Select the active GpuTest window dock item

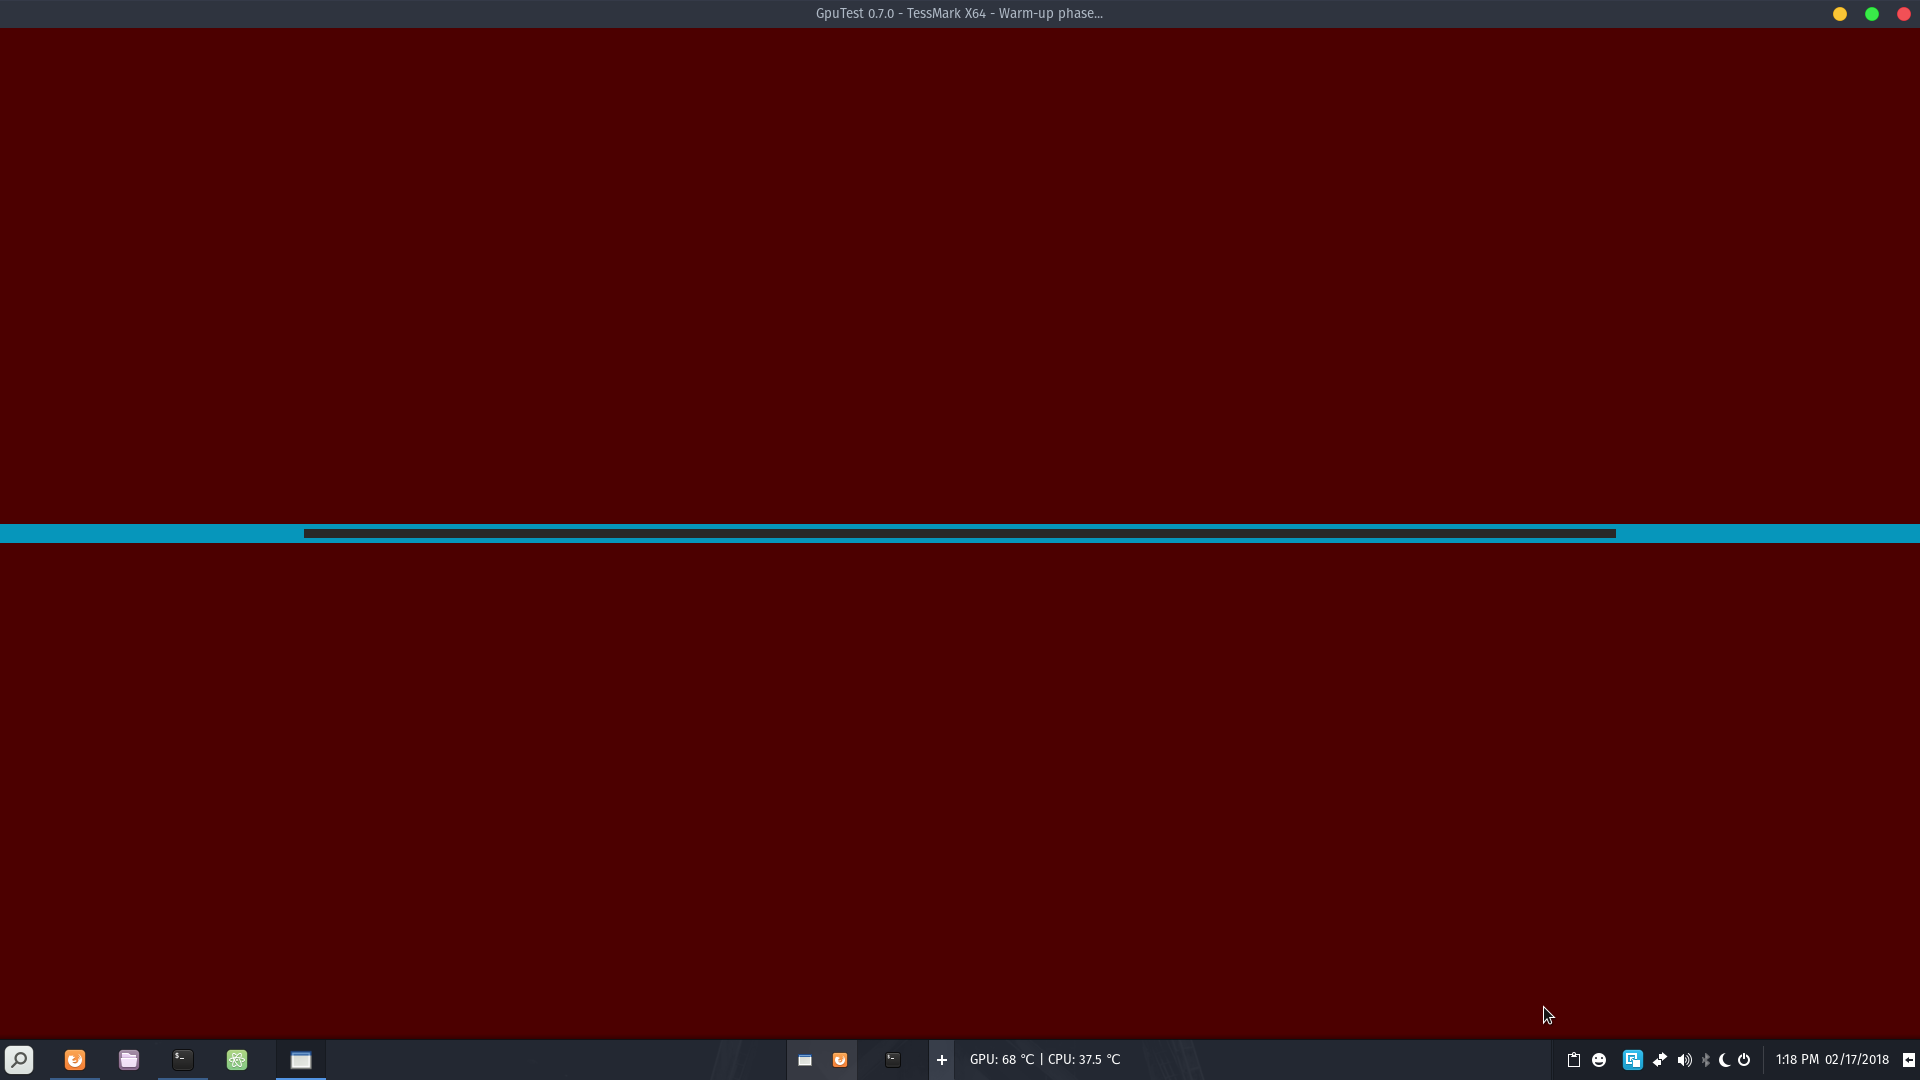tap(301, 1059)
